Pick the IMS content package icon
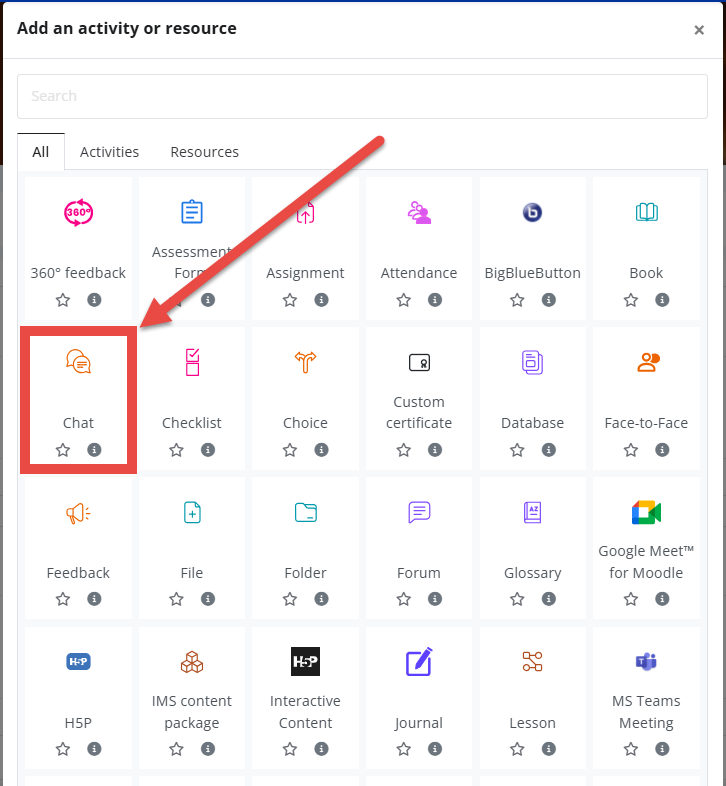The image size is (726, 786). 192,662
